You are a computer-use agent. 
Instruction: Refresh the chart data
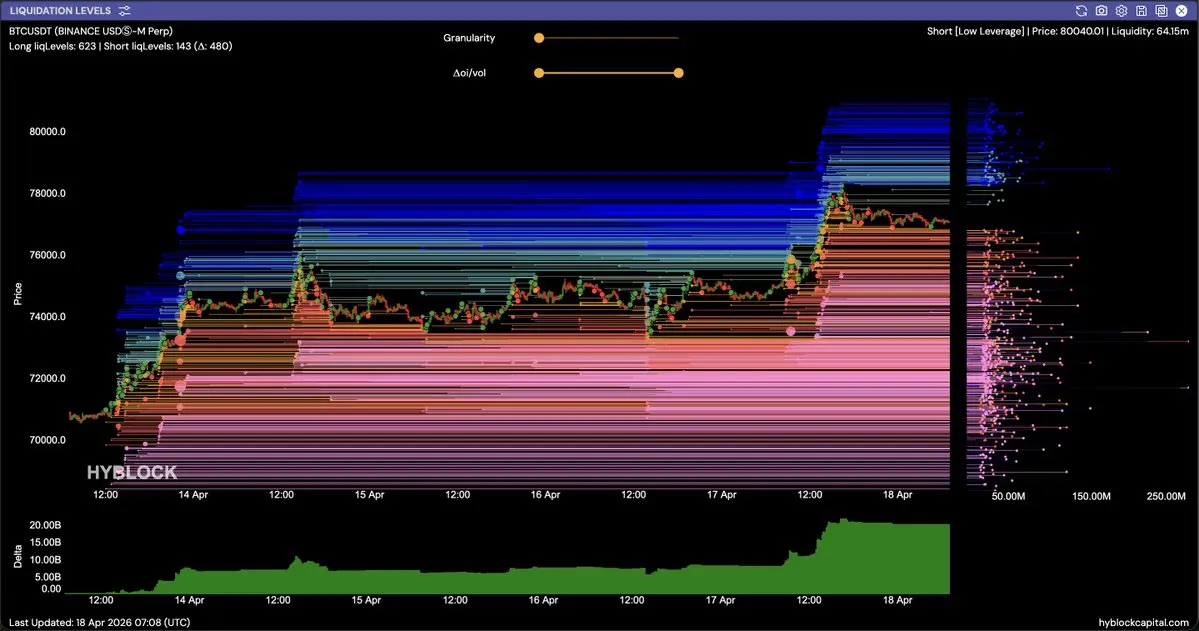[x=1081, y=11]
